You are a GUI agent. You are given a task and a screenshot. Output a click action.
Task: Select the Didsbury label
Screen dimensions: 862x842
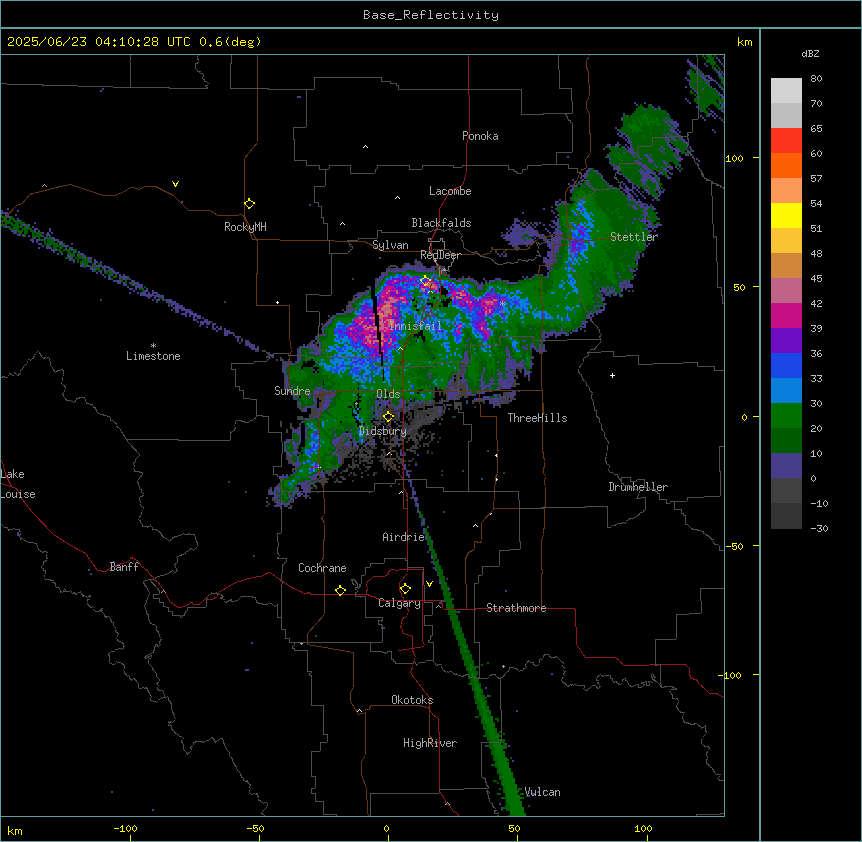(383, 431)
